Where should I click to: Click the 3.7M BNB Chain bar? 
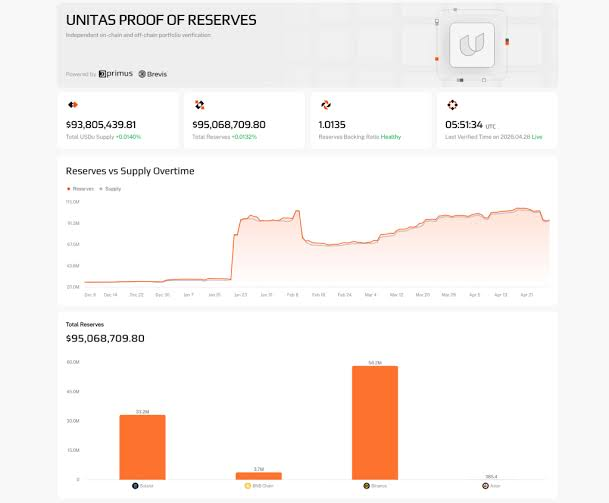[259, 476]
